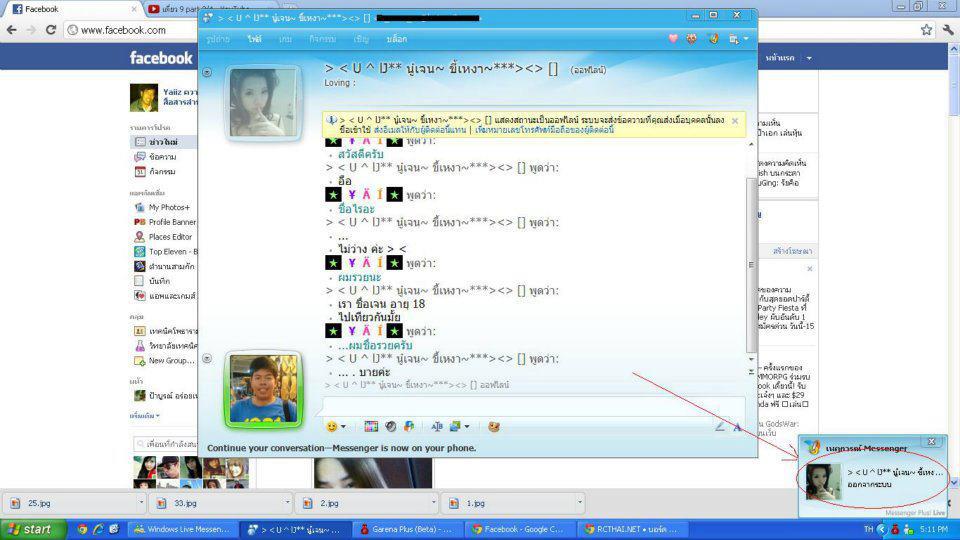Viewport: 960px width, 540px height.
Task: Click the handwriting pen icon
Action: [x=720, y=427]
